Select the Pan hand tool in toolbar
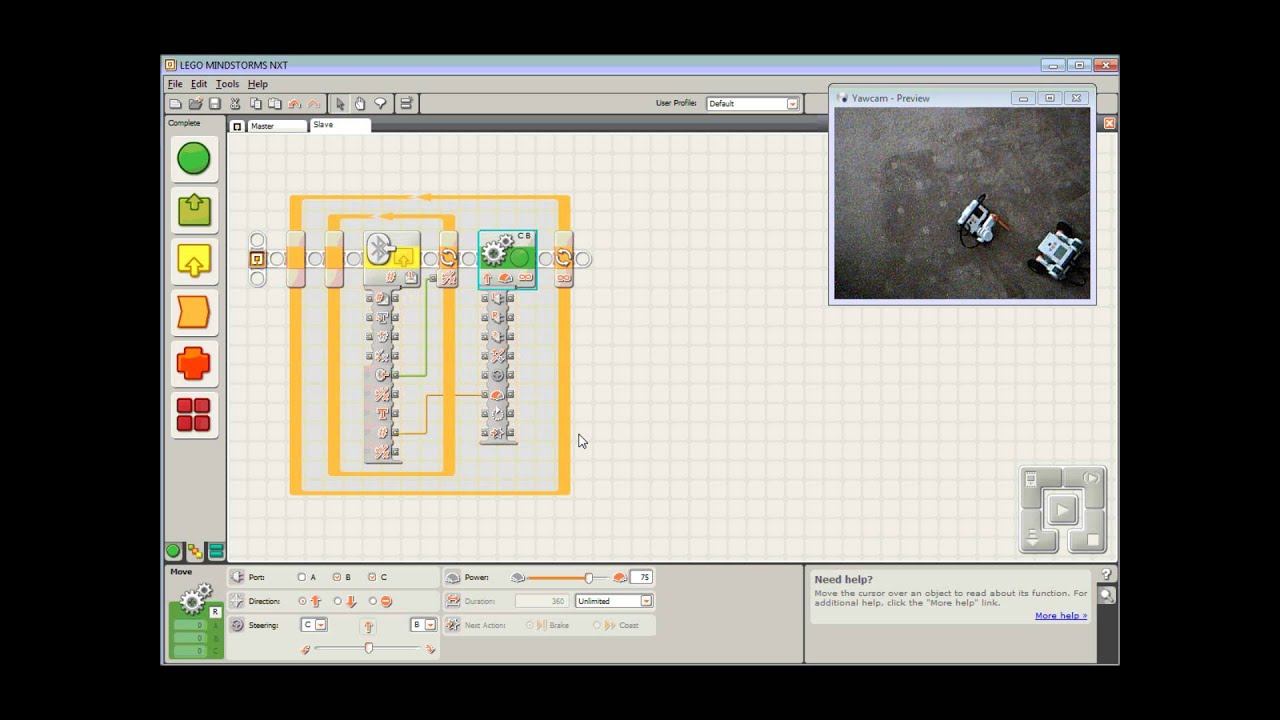 tap(360, 104)
